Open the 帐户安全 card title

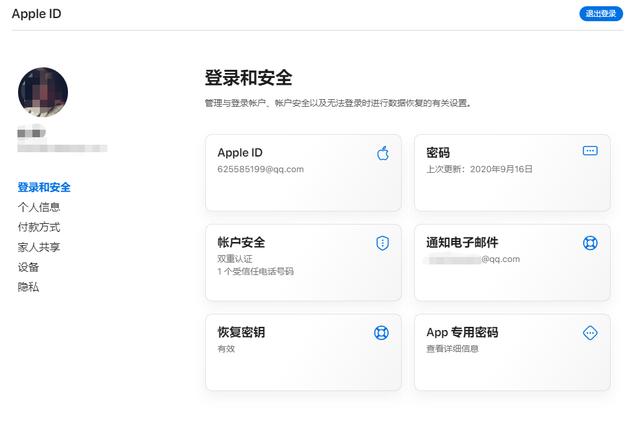tap(241, 242)
